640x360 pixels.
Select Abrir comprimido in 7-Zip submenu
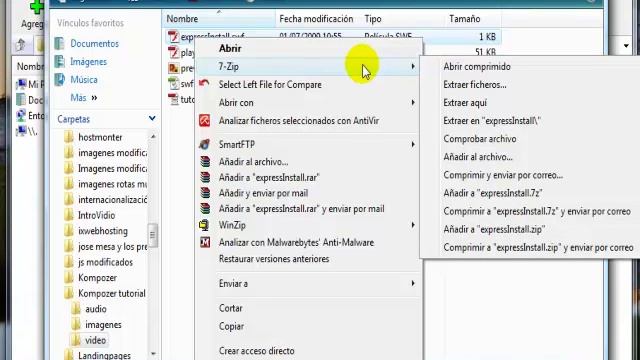[x=477, y=67]
